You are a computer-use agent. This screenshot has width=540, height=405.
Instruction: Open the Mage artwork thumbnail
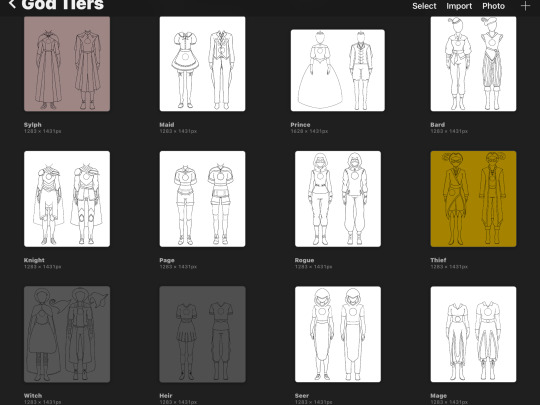(473, 334)
